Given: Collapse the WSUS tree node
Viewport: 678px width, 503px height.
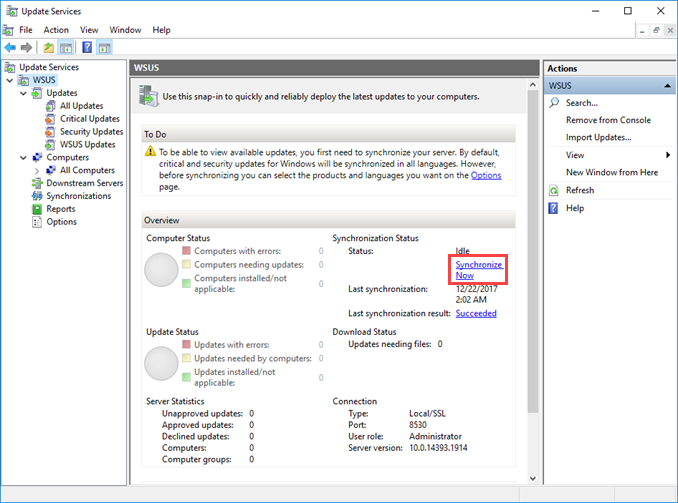Looking at the screenshot, I should (x=10, y=80).
